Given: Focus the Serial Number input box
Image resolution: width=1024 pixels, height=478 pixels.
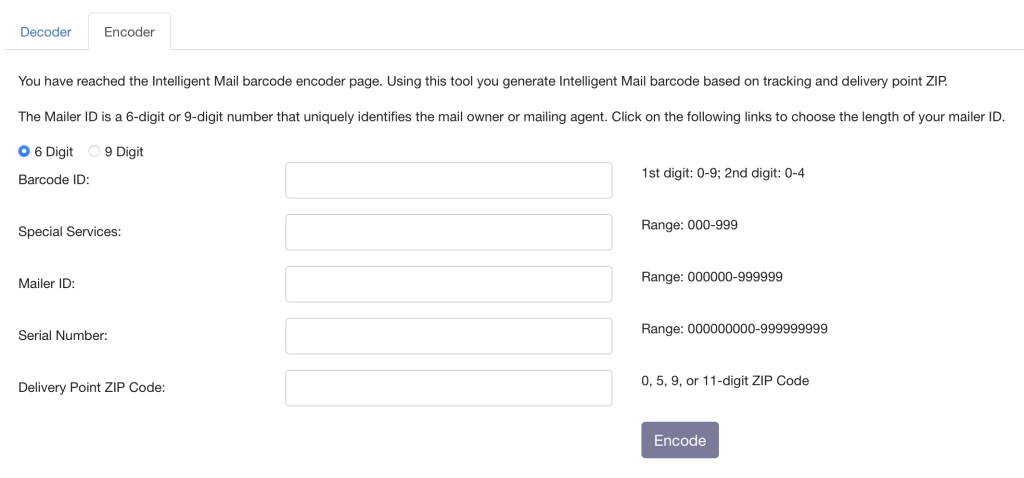Looking at the screenshot, I should click(448, 336).
